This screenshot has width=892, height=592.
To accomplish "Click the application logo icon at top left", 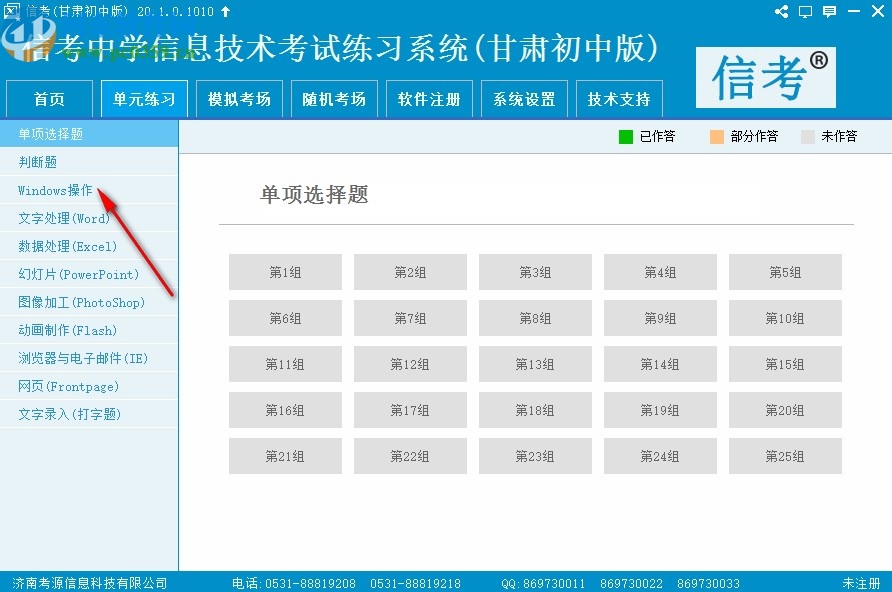I will 13,12.
